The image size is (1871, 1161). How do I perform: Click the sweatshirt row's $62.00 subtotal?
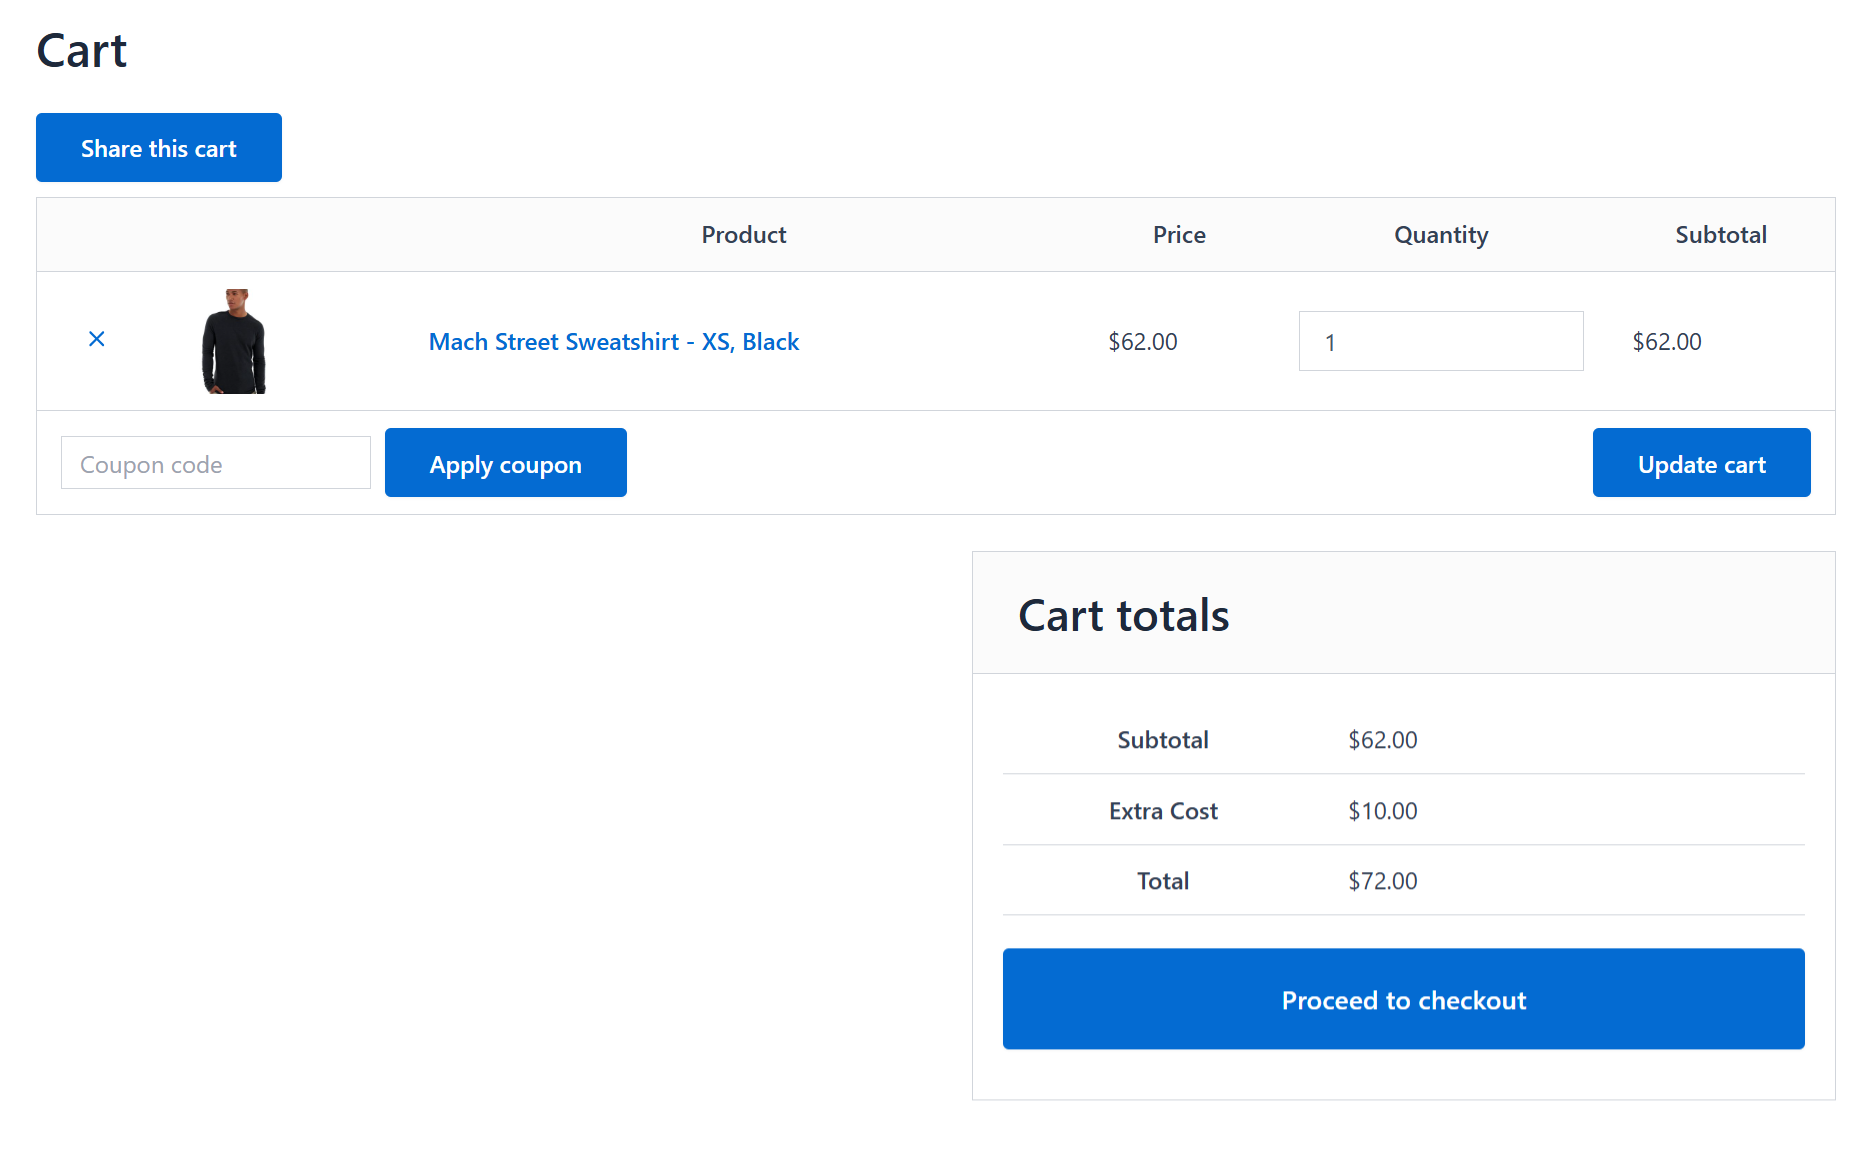(x=1666, y=342)
